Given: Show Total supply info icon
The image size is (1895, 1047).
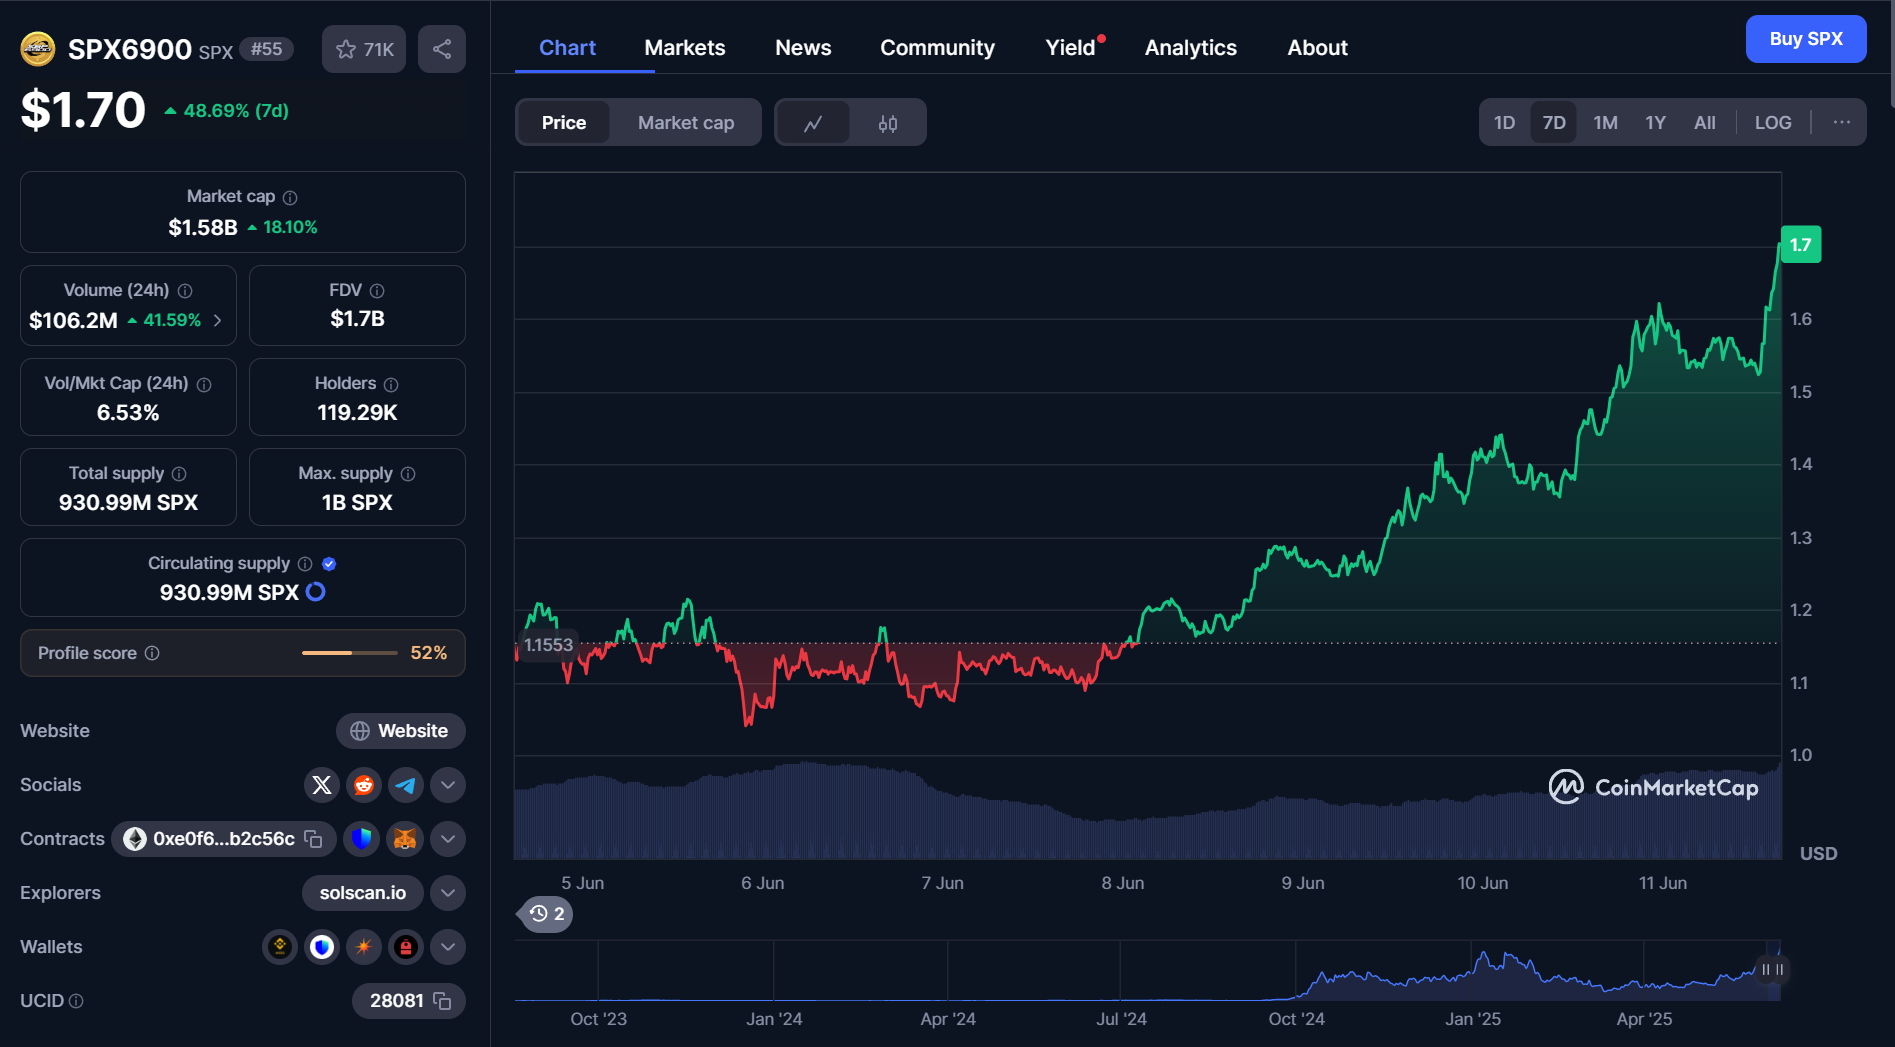Looking at the screenshot, I should 179,474.
